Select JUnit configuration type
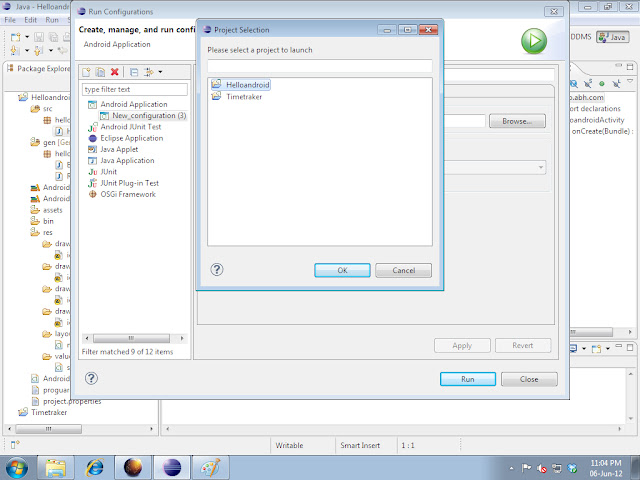 [x=102, y=172]
